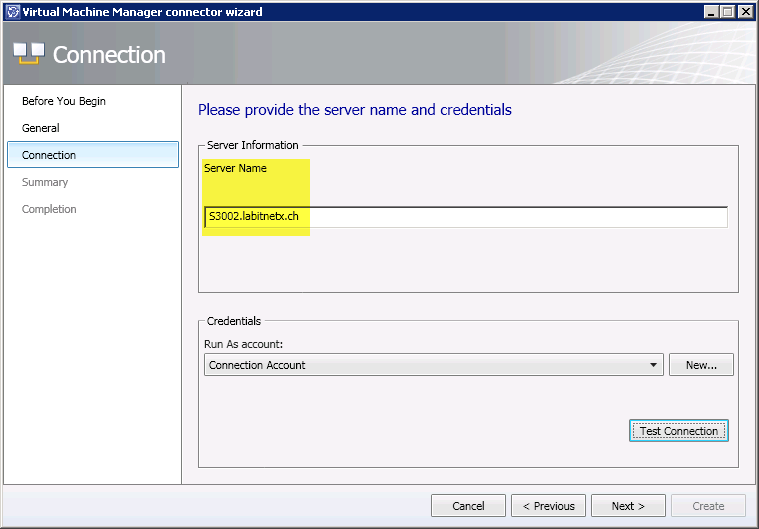Proceed using the Next button

point(628,506)
